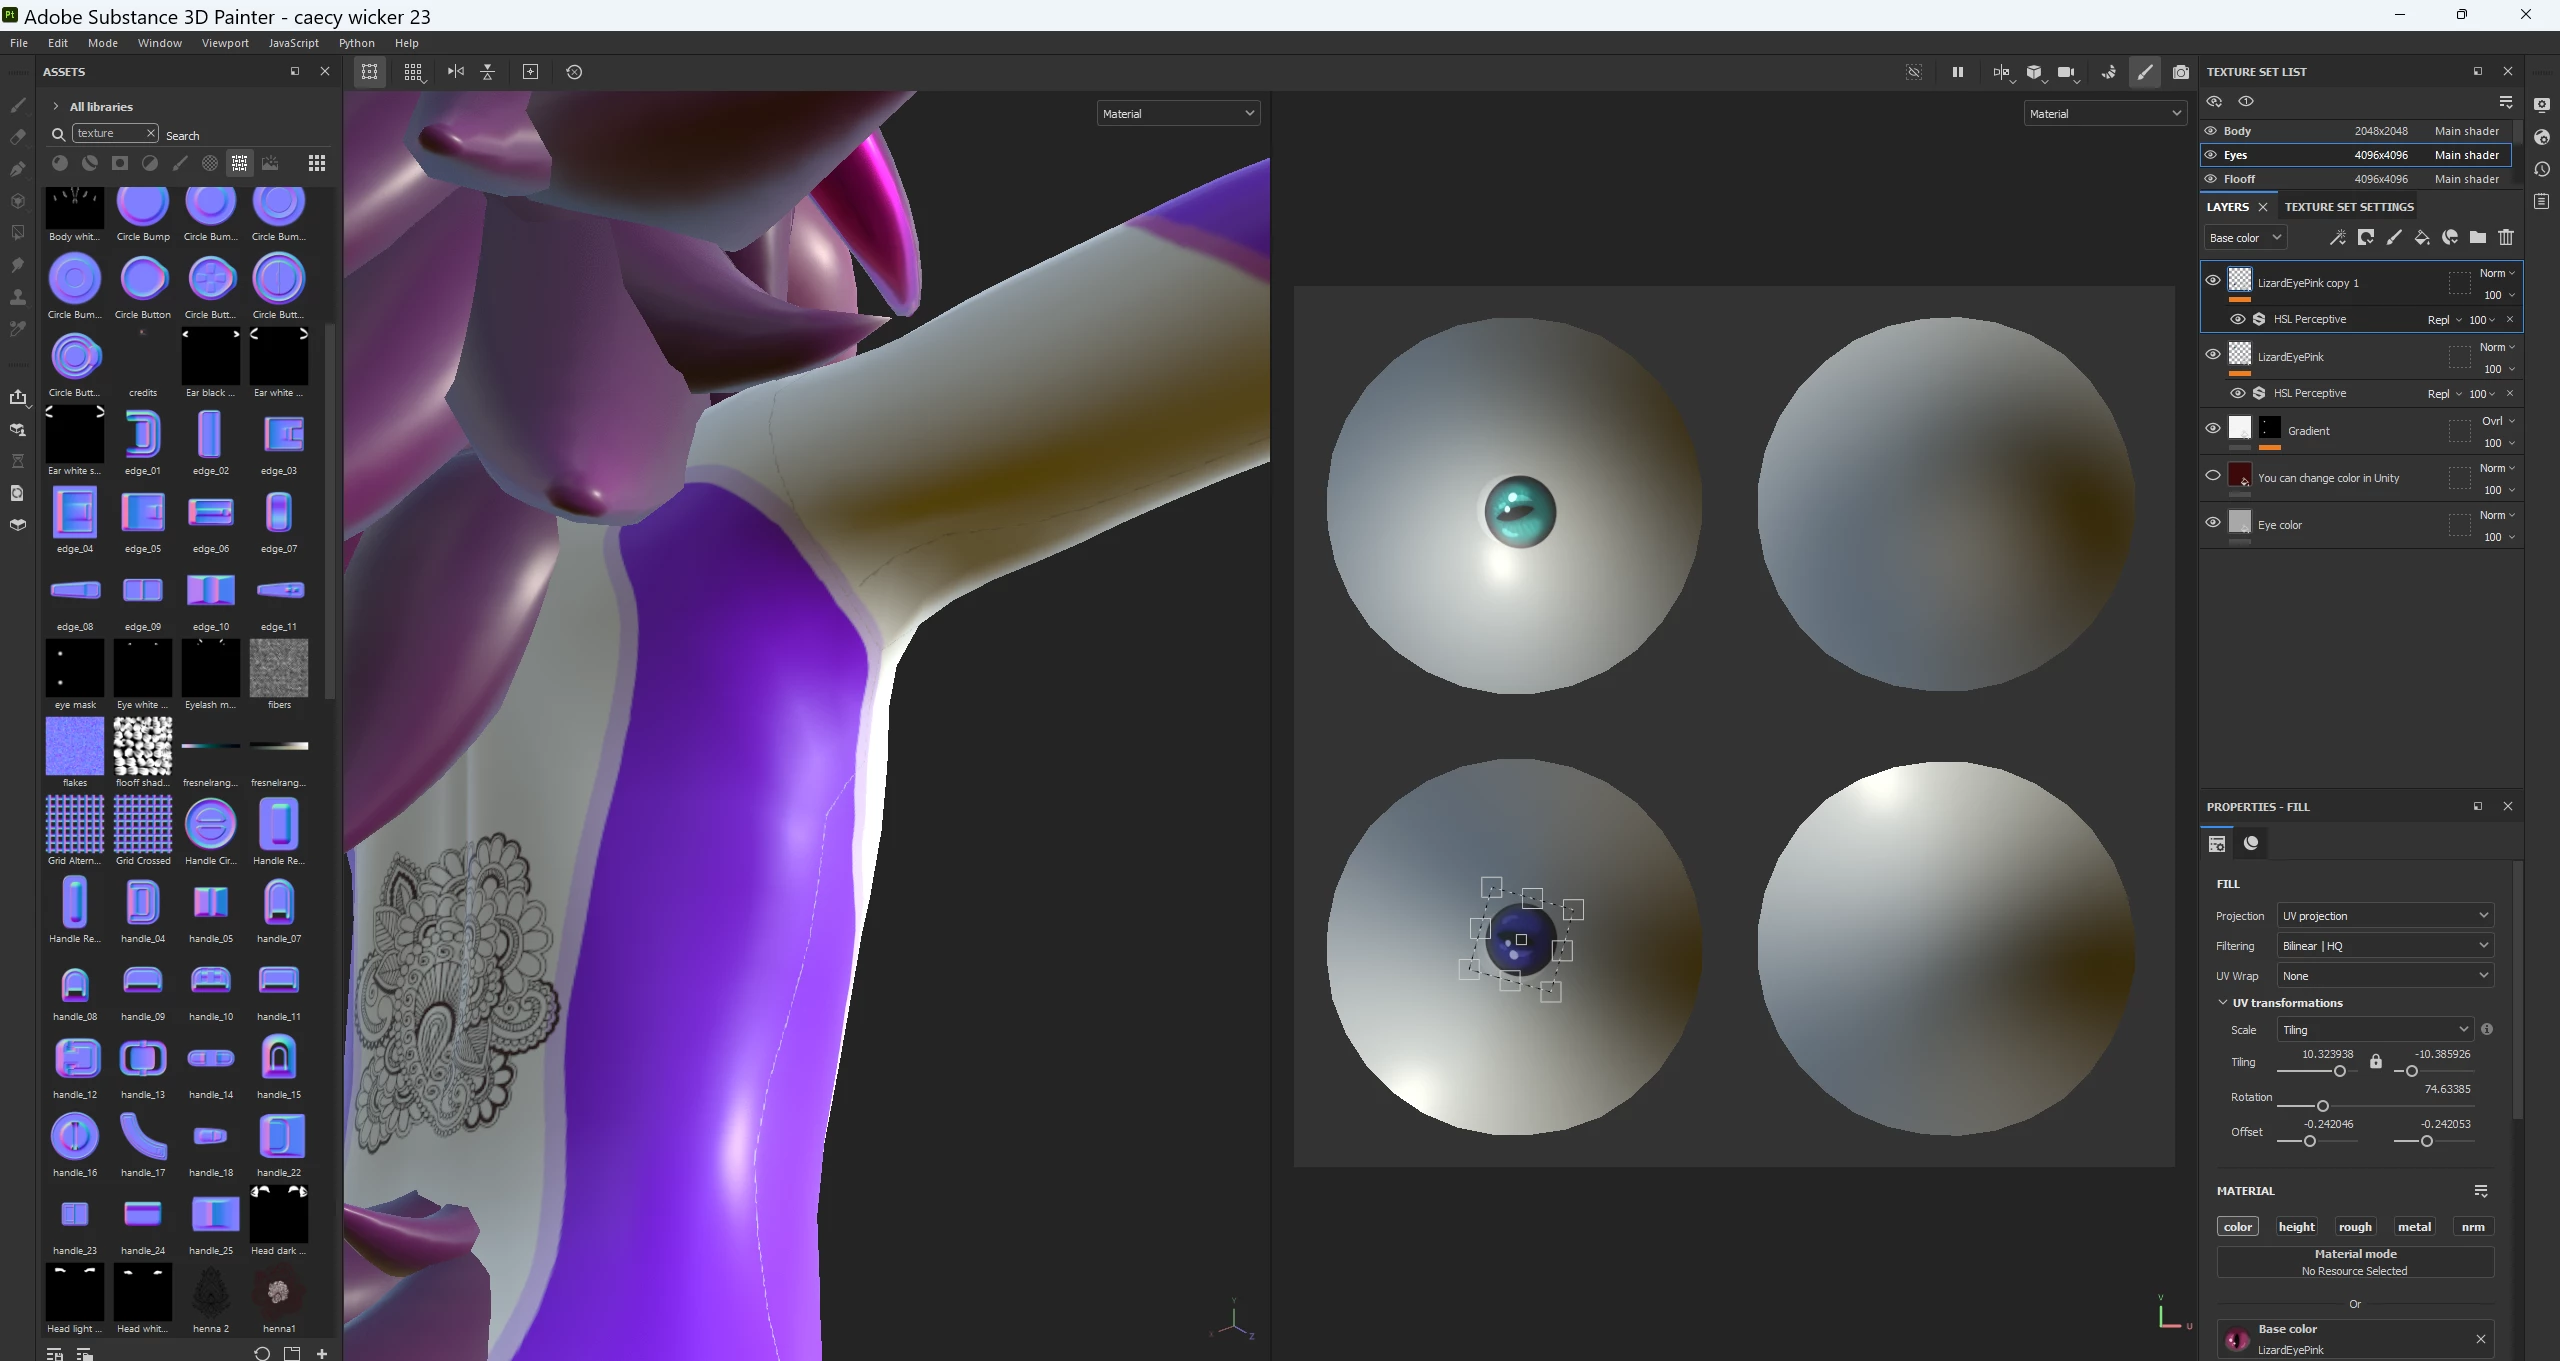Show the 'You can change color in Unity' layer
The height and width of the screenshot is (1361, 2560).
pyautogui.click(x=2213, y=476)
